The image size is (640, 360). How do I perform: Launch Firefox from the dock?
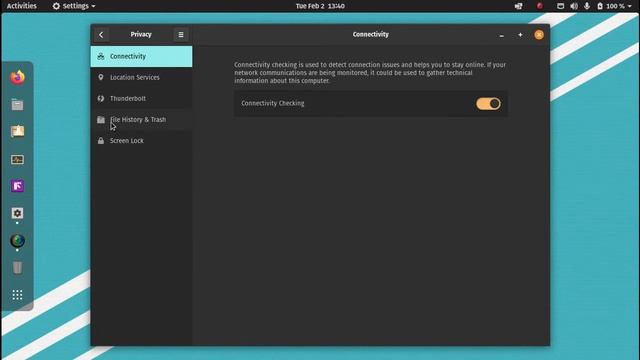click(x=17, y=78)
